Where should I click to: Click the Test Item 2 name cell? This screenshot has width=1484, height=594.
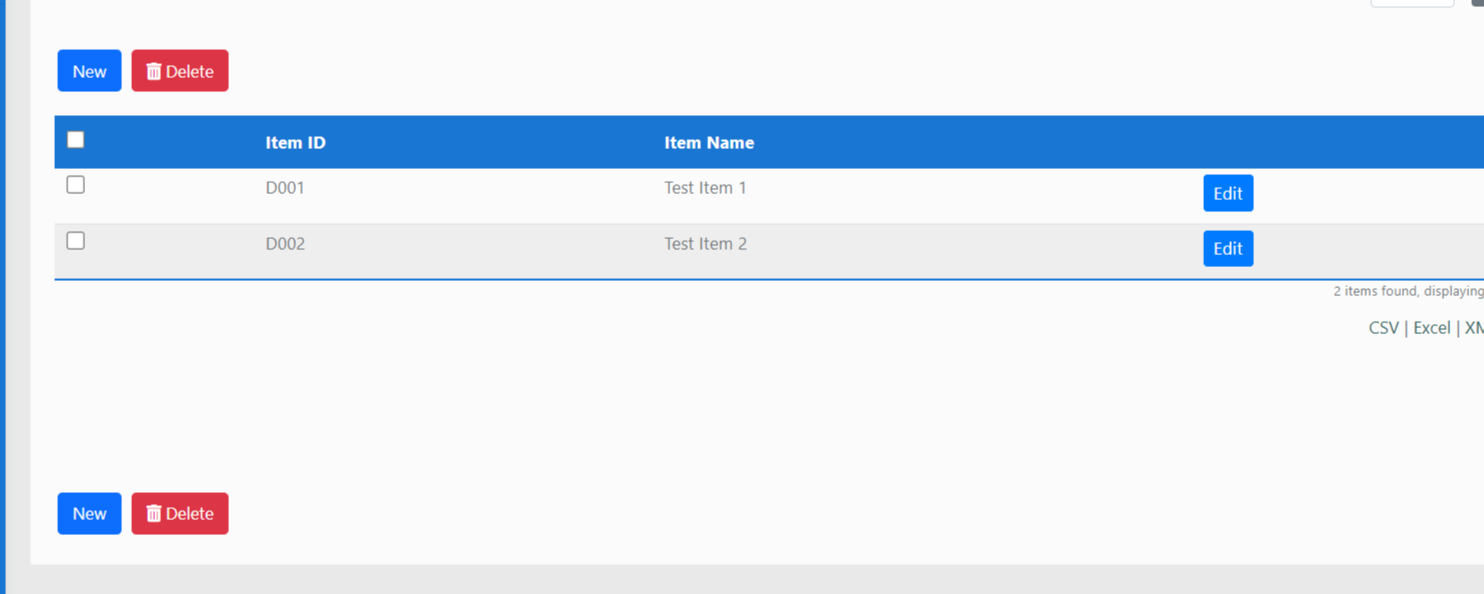pyautogui.click(x=705, y=244)
